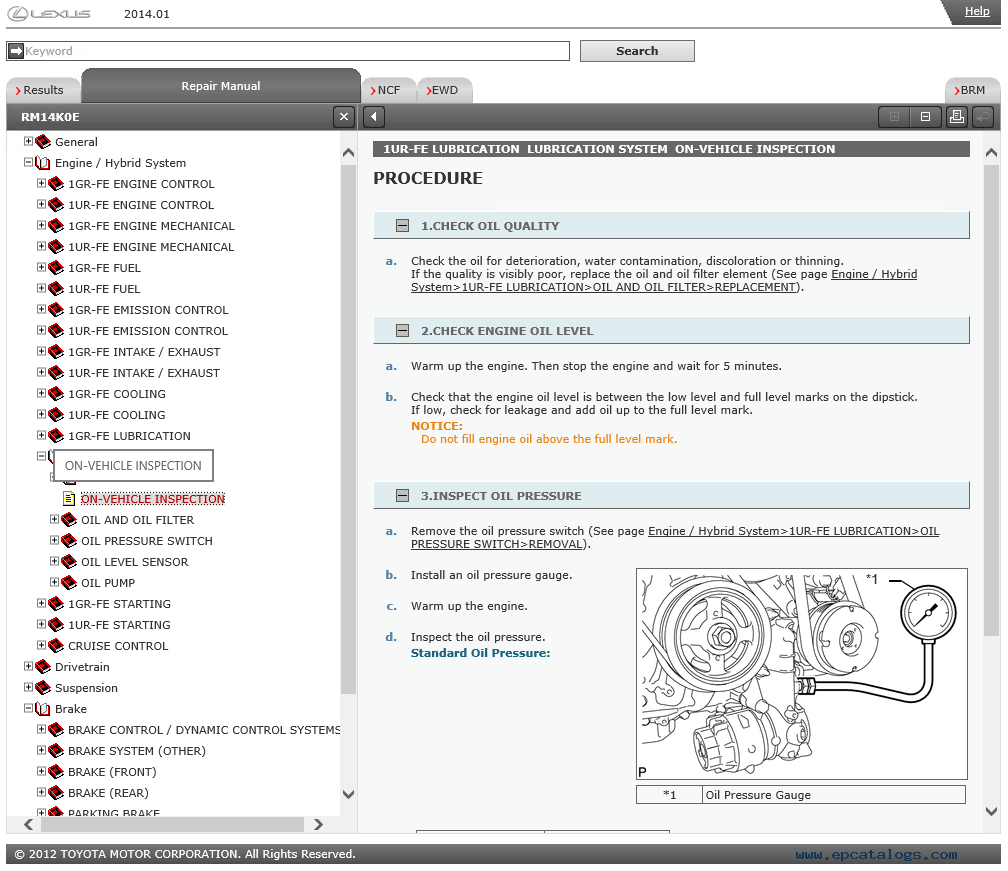The width and height of the screenshot is (1008, 871).
Task: Collapse the Engine / Hybrid System node
Action: point(28,162)
